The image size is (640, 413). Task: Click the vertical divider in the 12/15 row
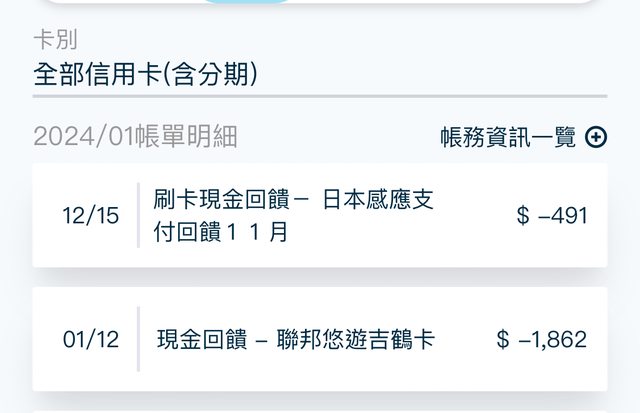138,215
